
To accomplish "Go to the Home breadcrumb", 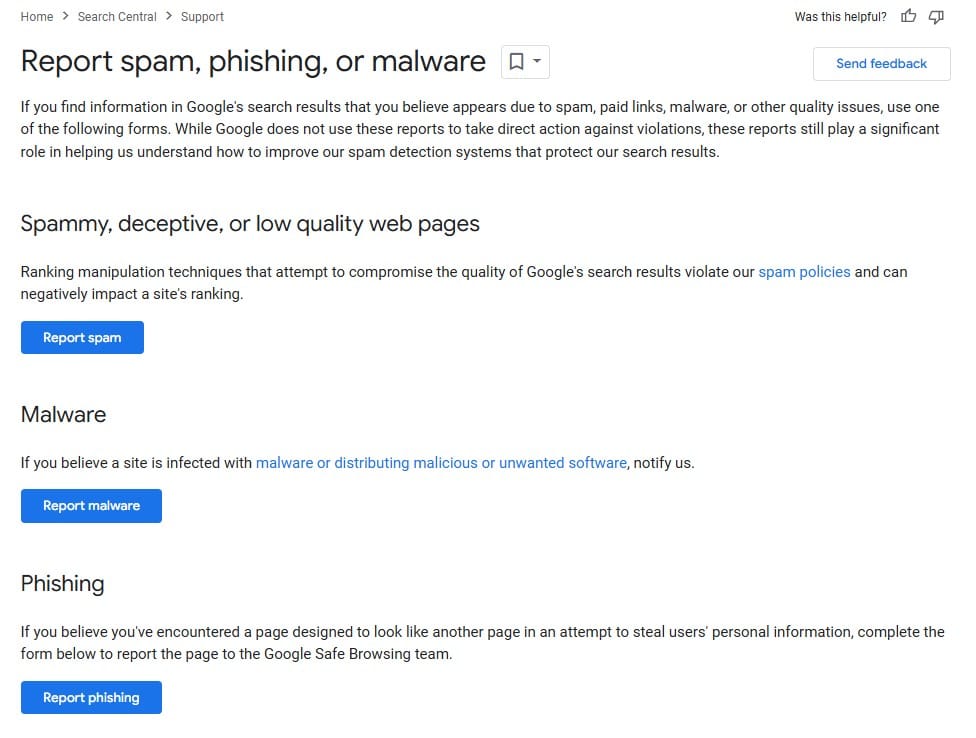I will (37, 17).
